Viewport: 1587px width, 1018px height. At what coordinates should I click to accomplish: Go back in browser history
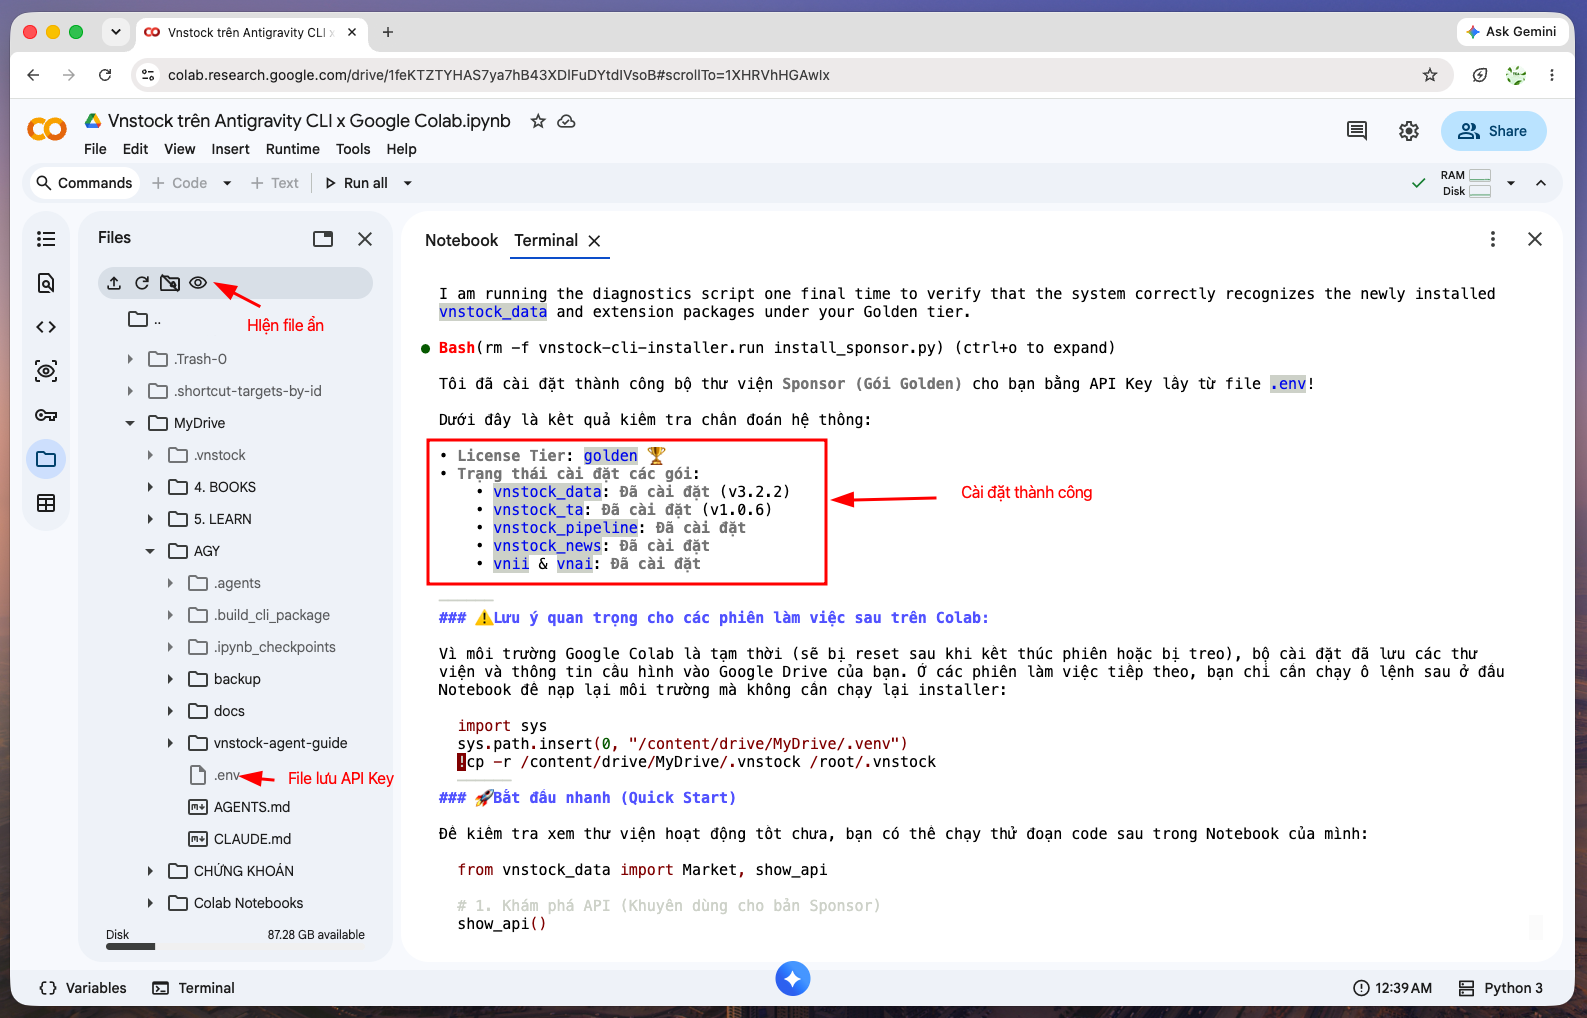33,75
